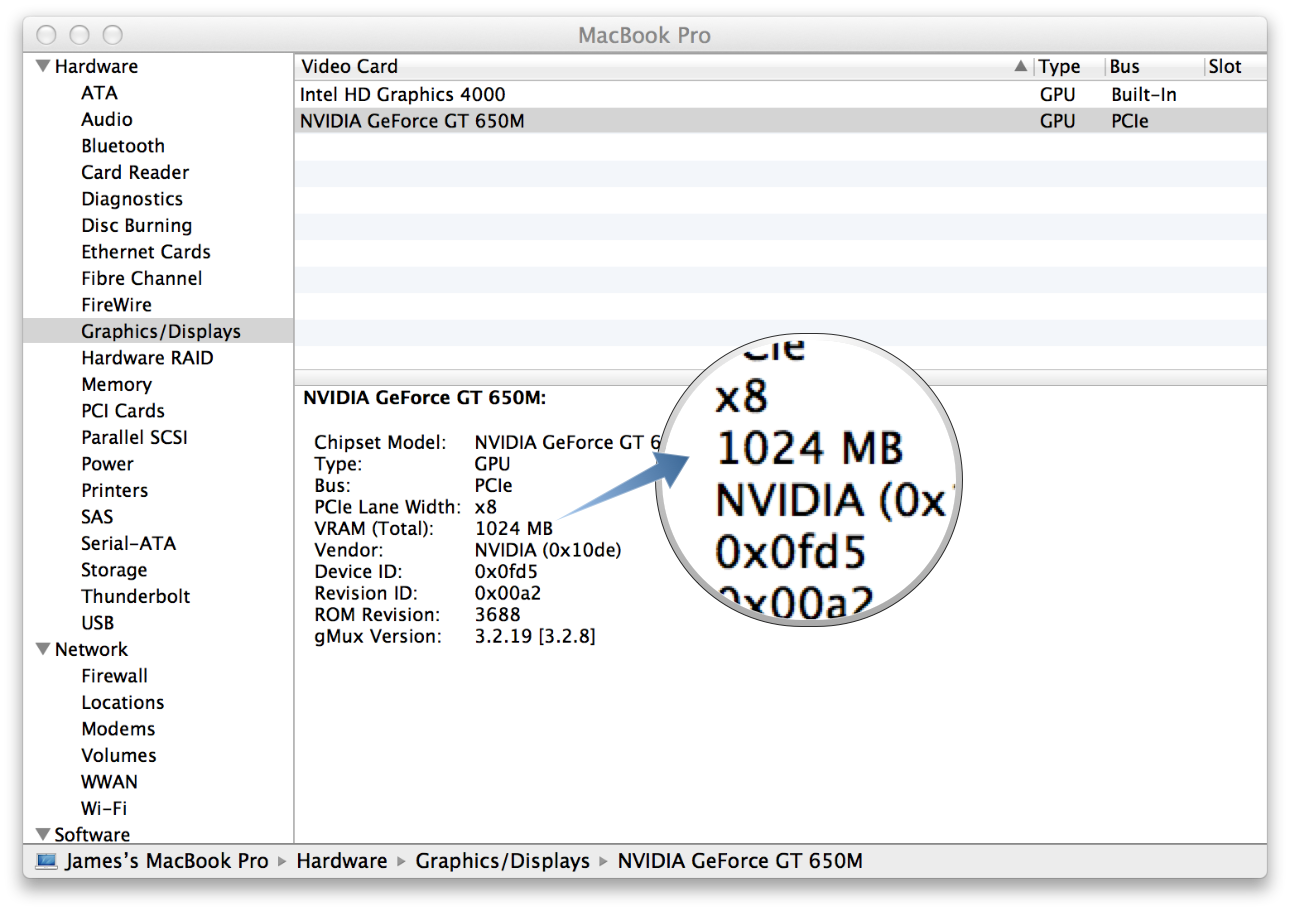Select Wi-Fi under Network
This screenshot has width=1290, height=912.
(104, 808)
